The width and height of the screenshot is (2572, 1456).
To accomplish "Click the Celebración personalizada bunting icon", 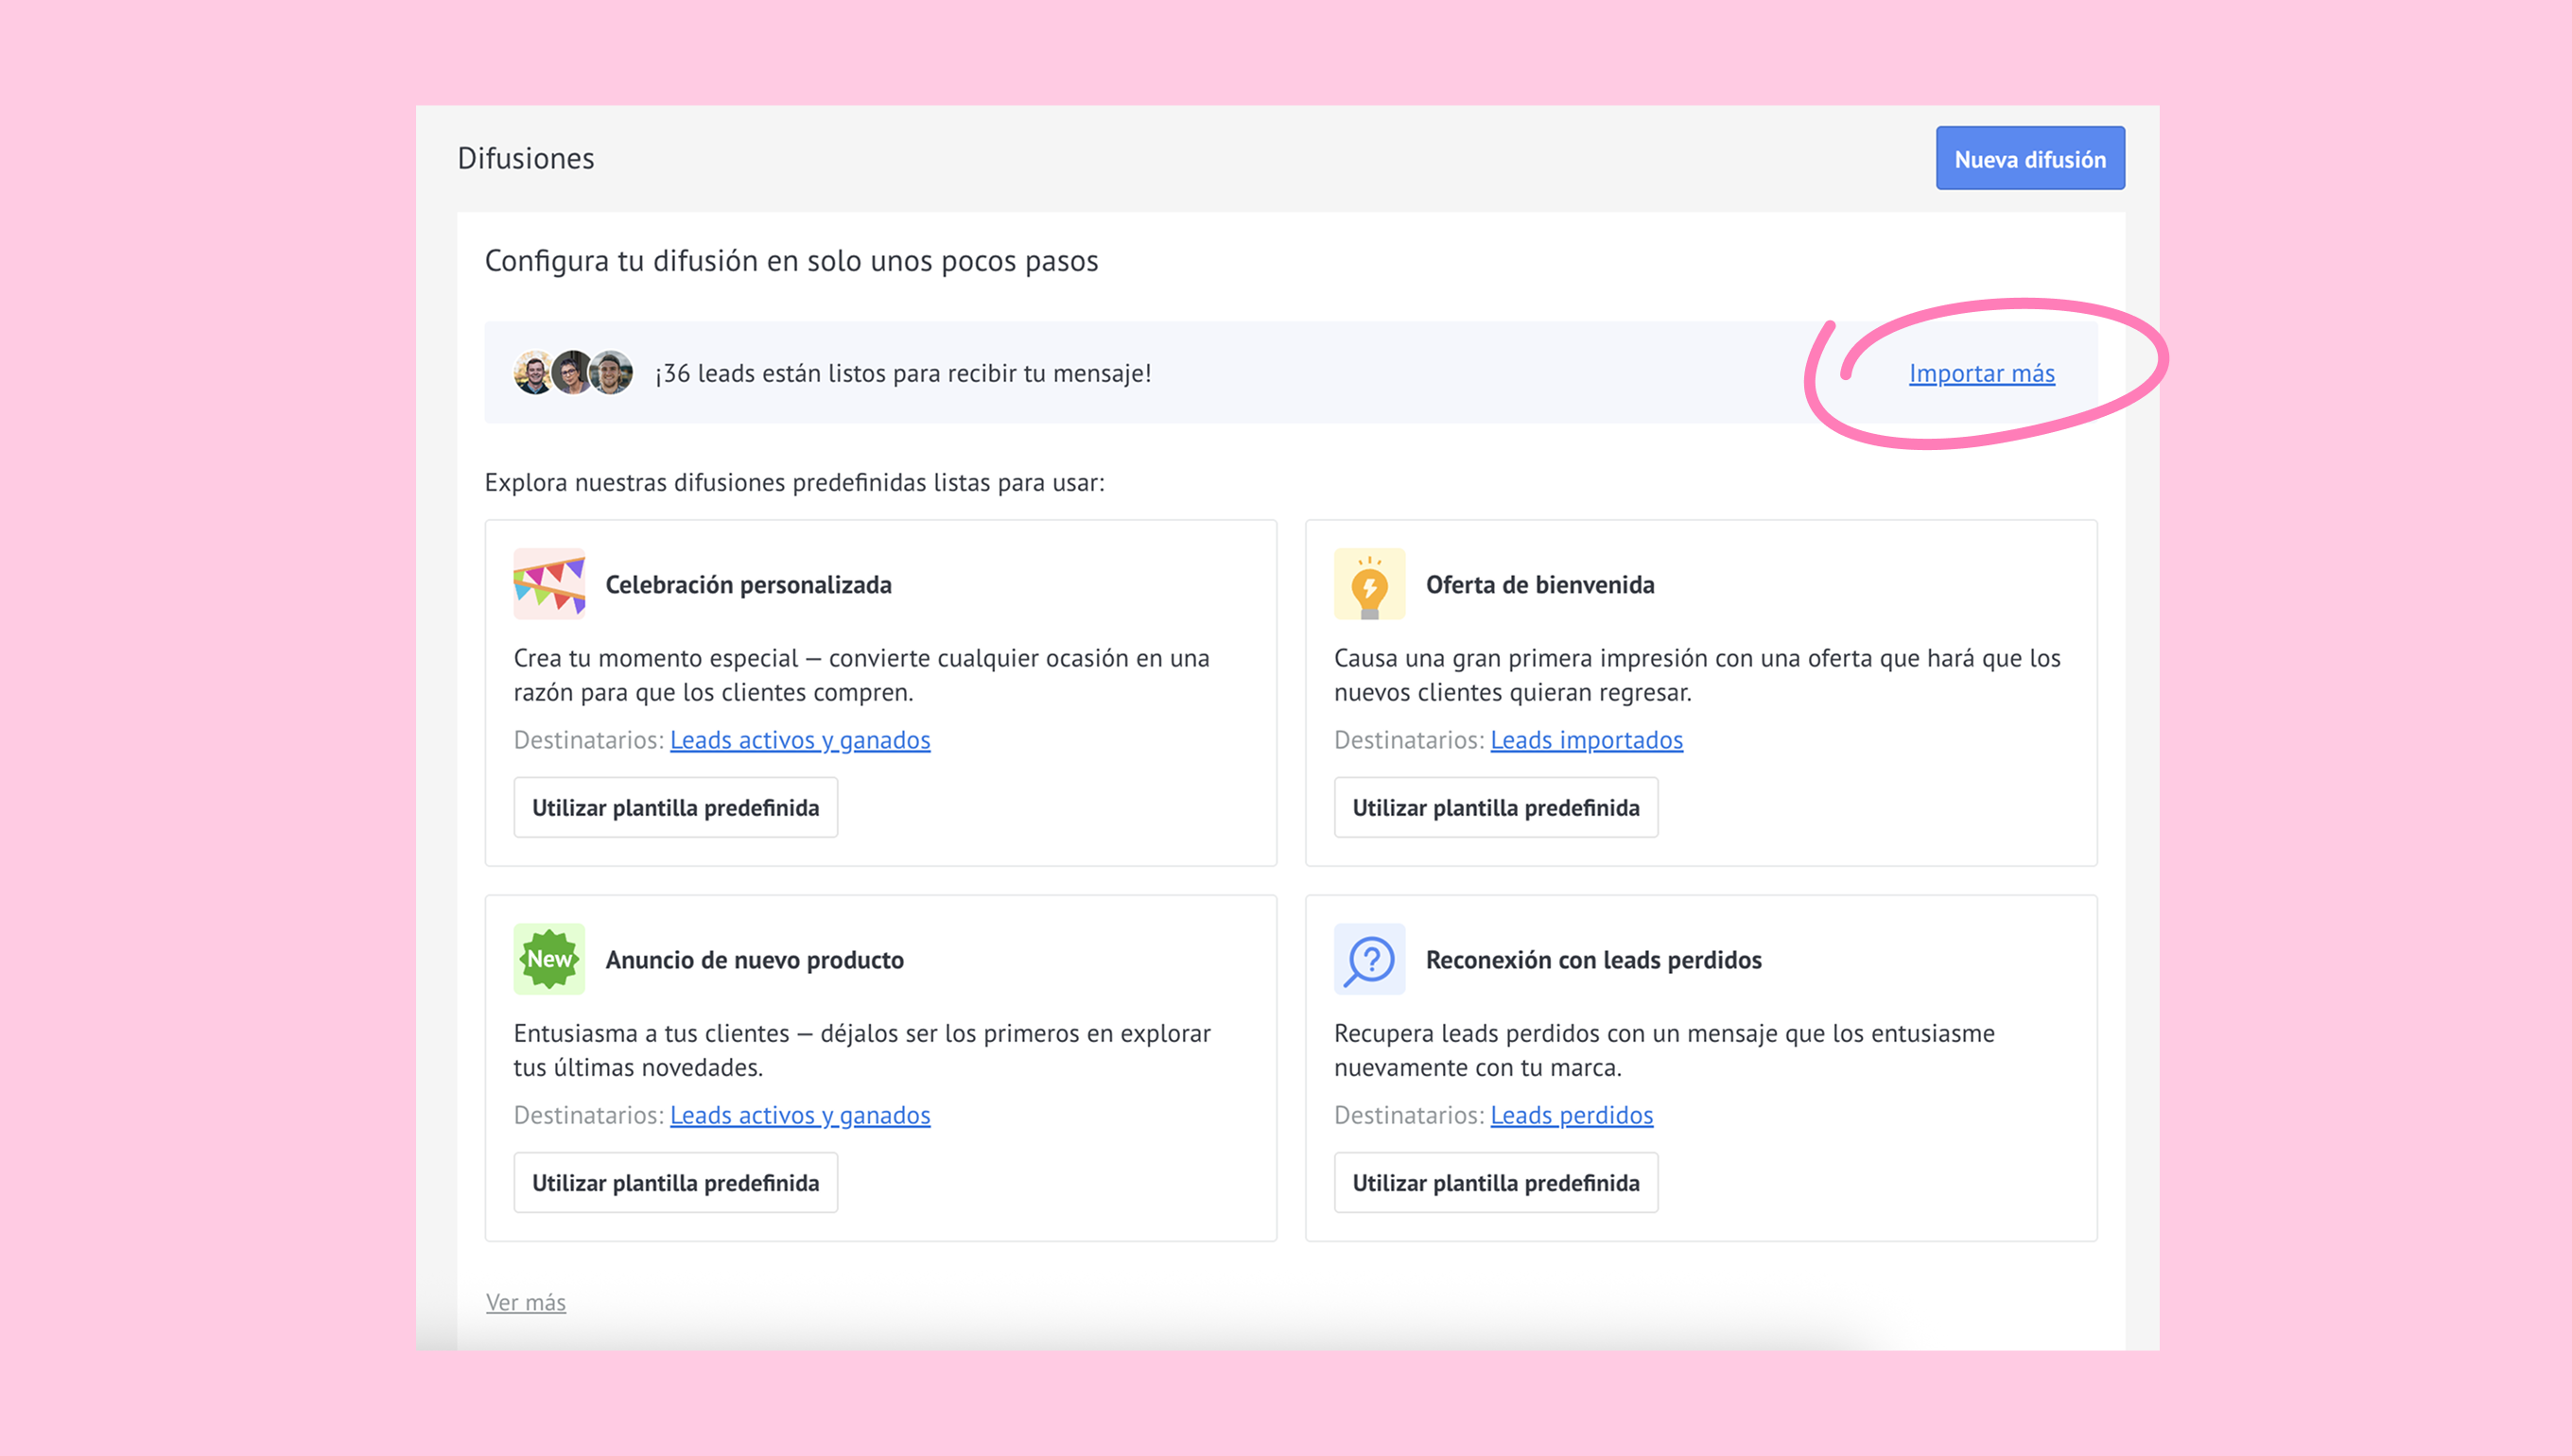I will point(549,584).
